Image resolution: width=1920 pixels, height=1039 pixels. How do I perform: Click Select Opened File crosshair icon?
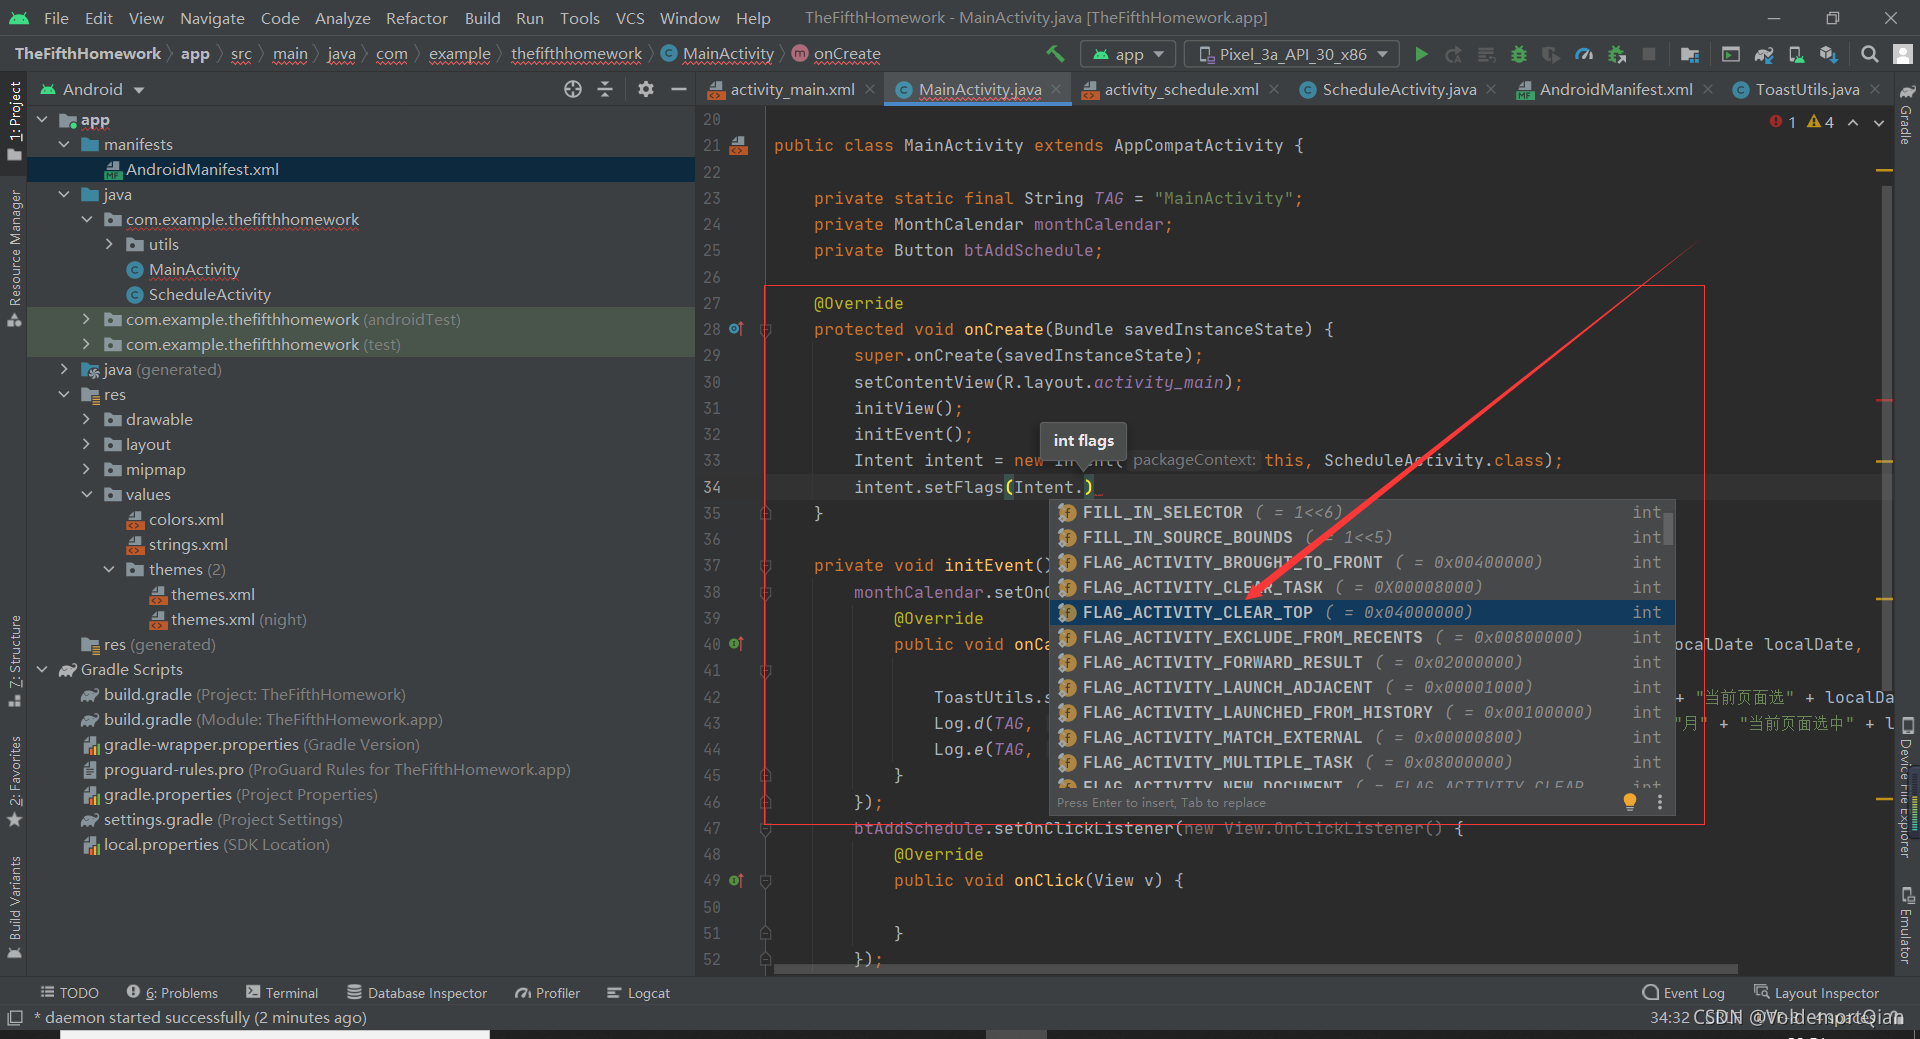coord(573,89)
